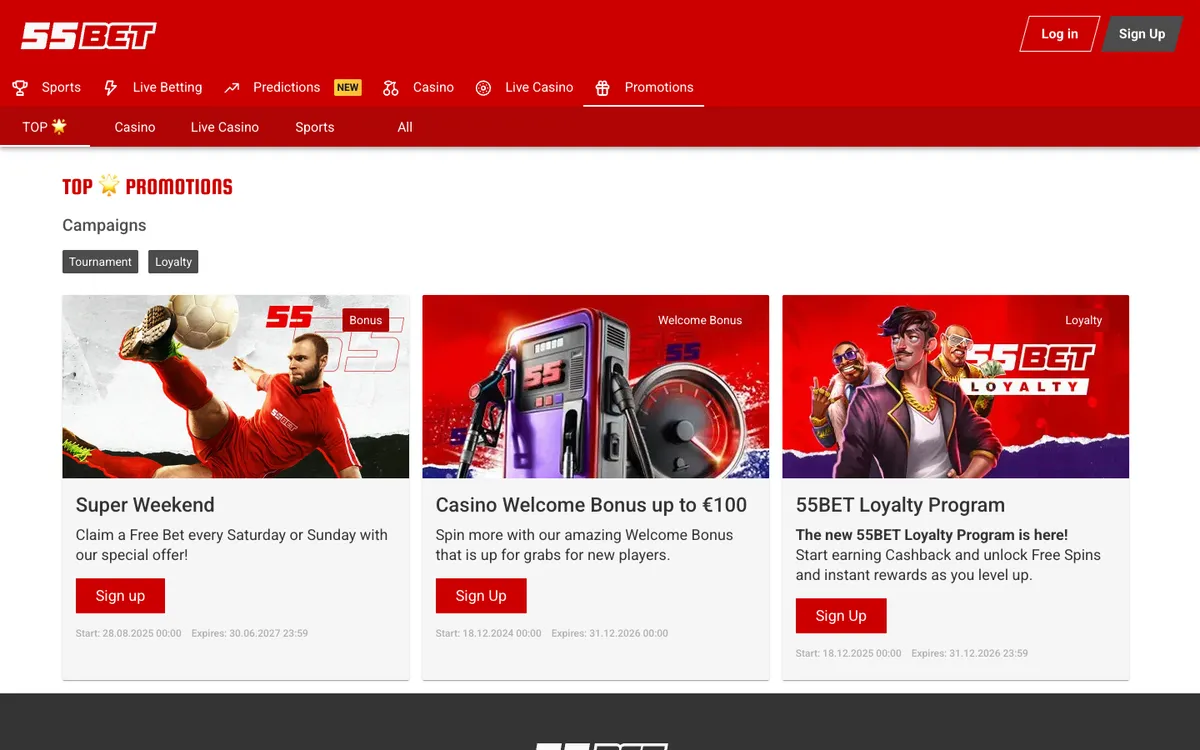This screenshot has width=1200, height=750.
Task: Select the Casino promotions sub-tab
Action: pyautogui.click(x=135, y=127)
